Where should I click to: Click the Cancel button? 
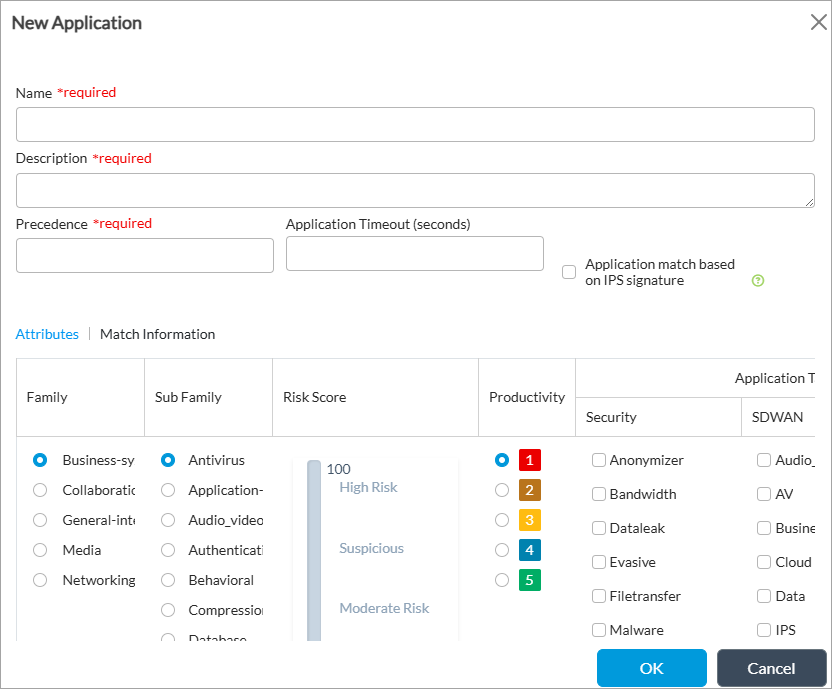click(771, 668)
